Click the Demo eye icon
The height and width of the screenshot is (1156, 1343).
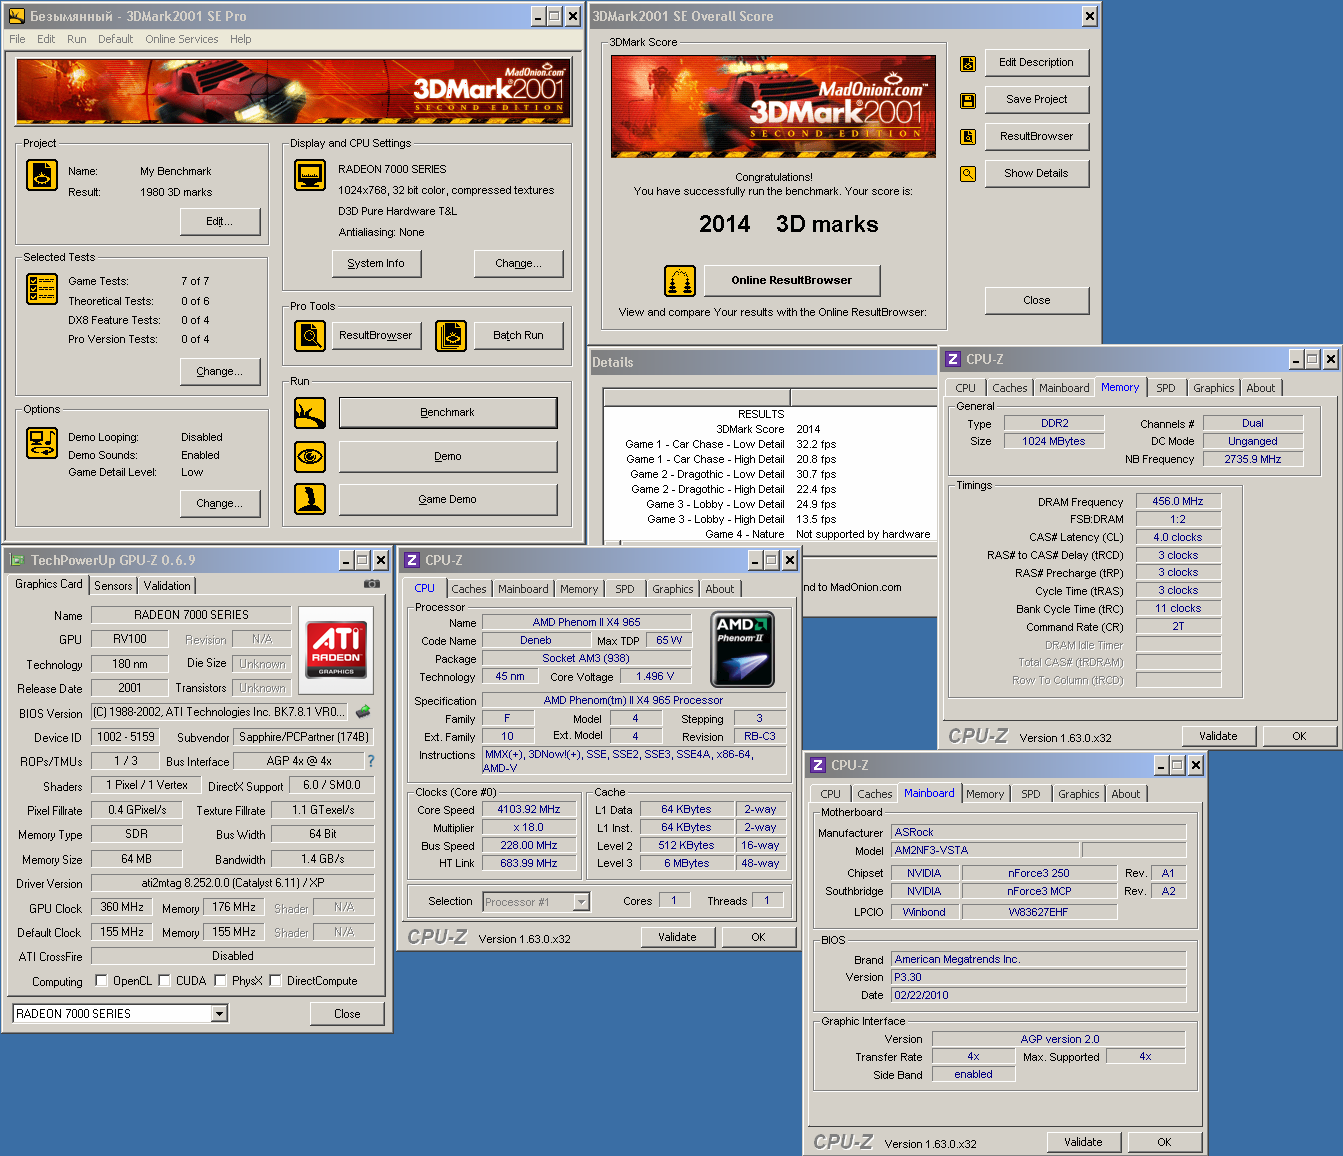(x=310, y=456)
